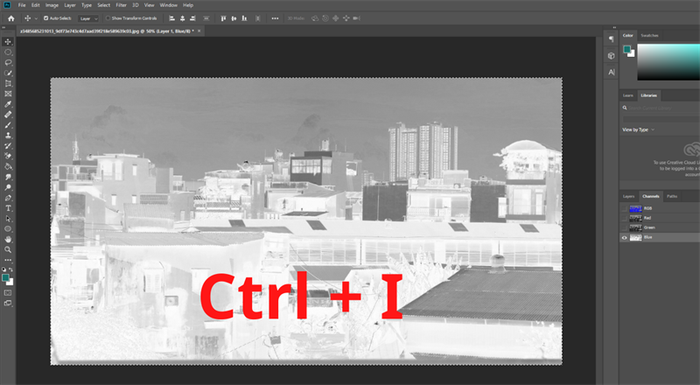Select the Crop tool
Viewport: 700px width, 385px height.
tap(8, 84)
